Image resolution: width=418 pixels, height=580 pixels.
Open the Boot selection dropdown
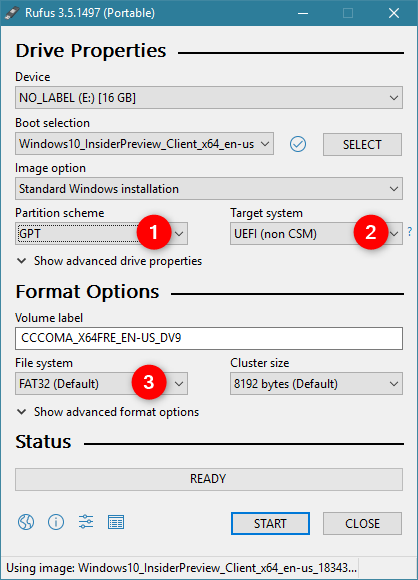[x=144, y=144]
